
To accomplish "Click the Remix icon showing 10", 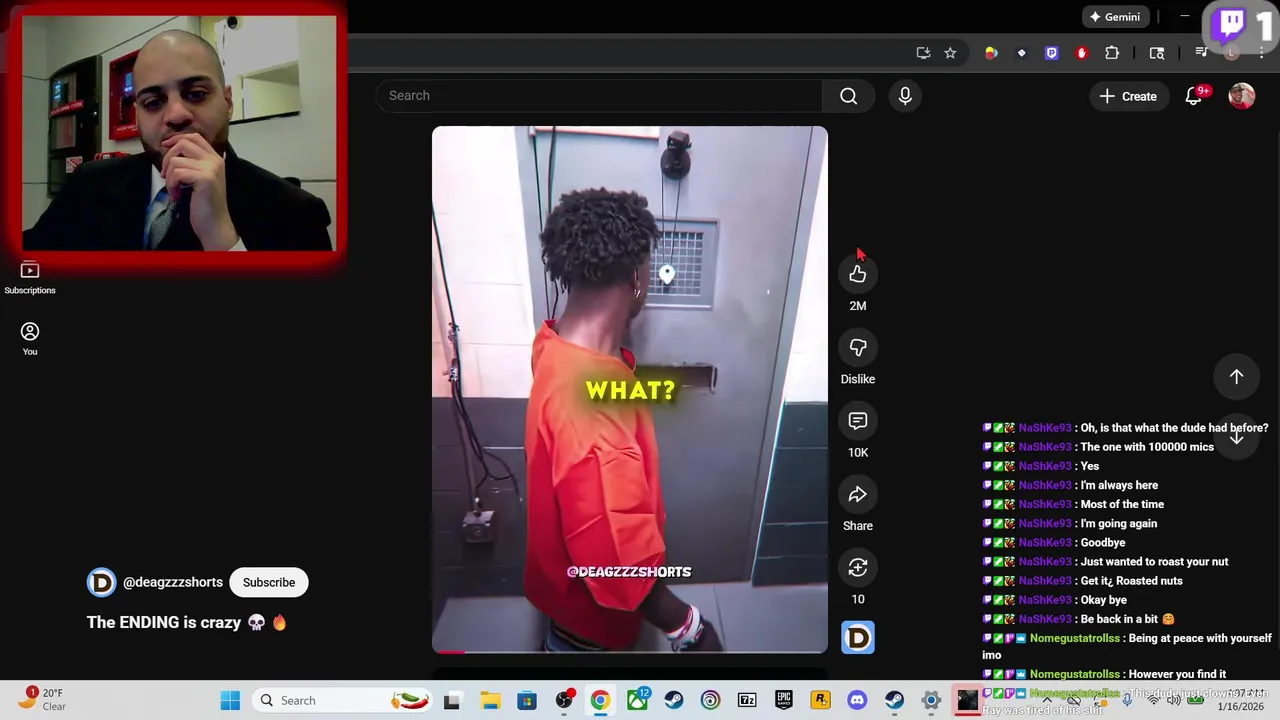I will (x=857, y=567).
